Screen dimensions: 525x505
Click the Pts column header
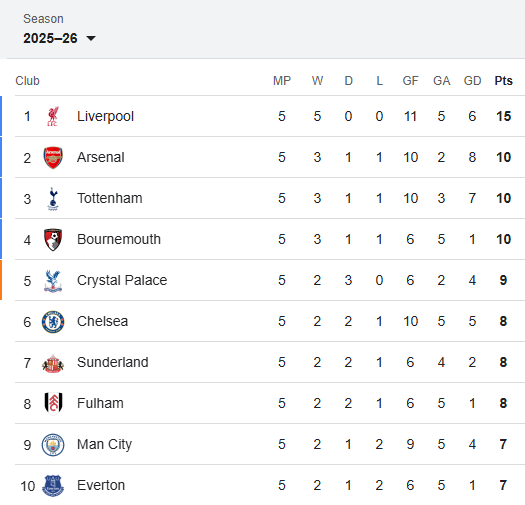click(503, 81)
